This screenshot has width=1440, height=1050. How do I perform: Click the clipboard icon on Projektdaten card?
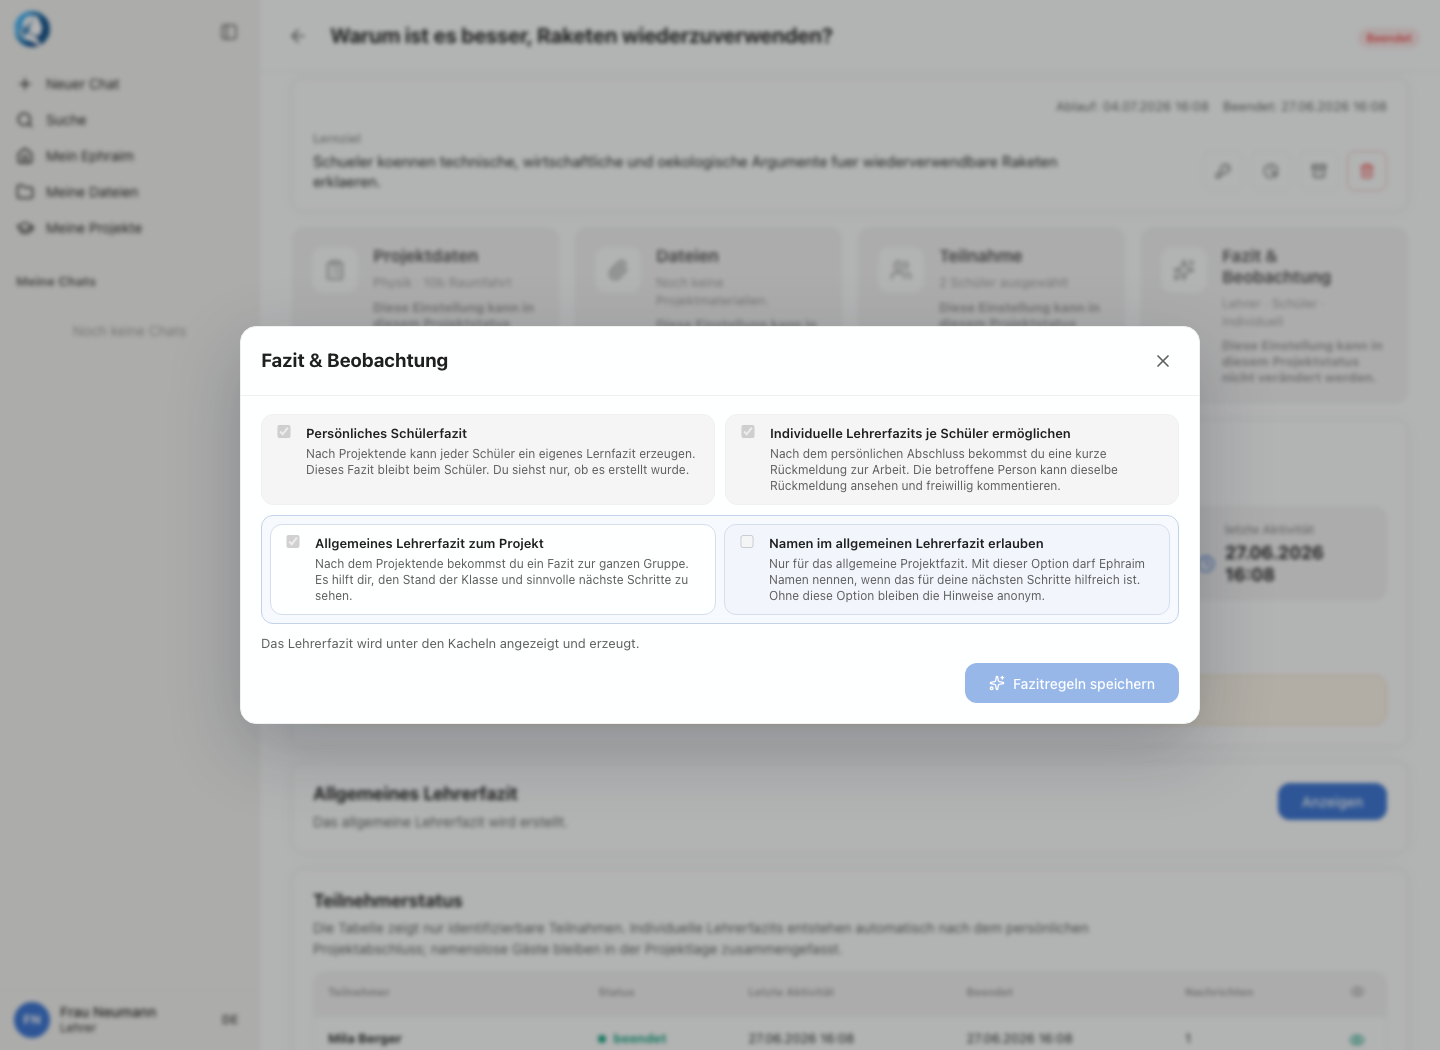coord(335,270)
